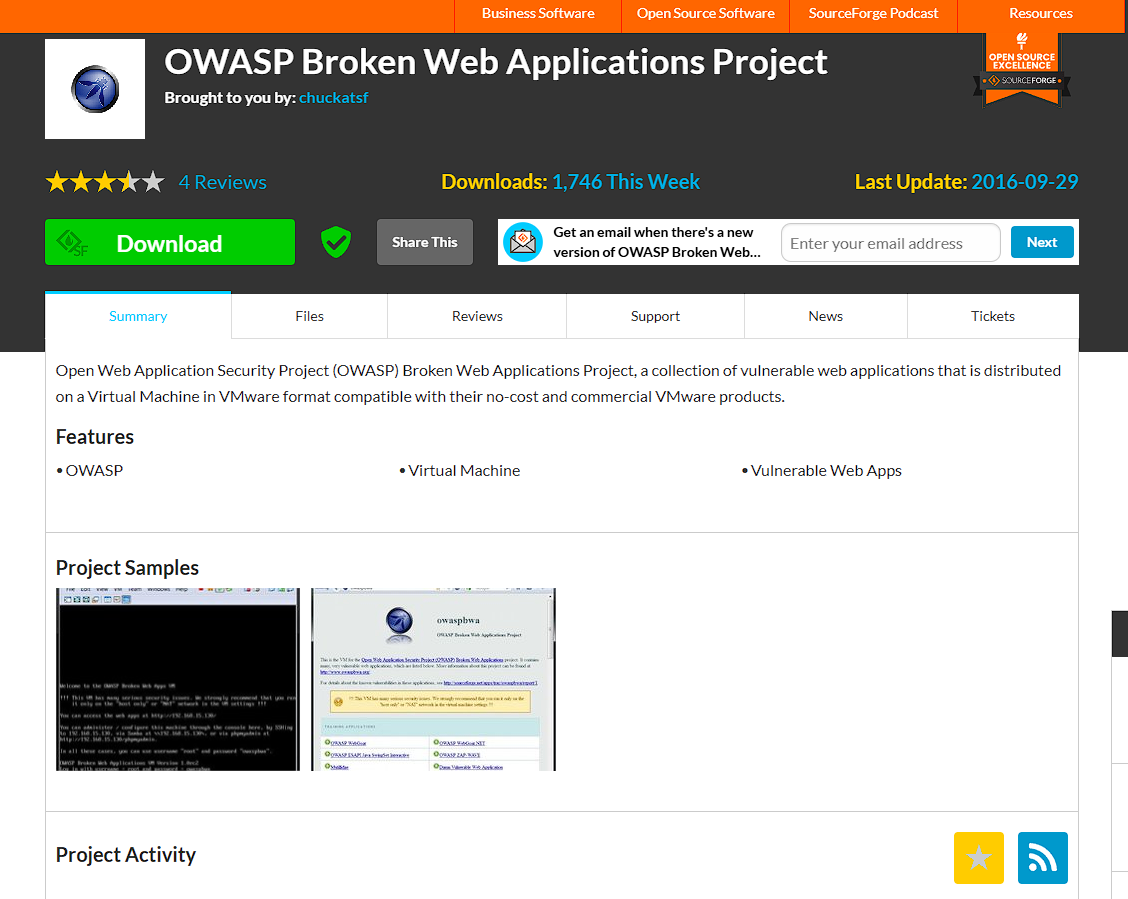Click the yellow star favorite icon
Image resolution: width=1128 pixels, height=899 pixels.
pos(978,857)
